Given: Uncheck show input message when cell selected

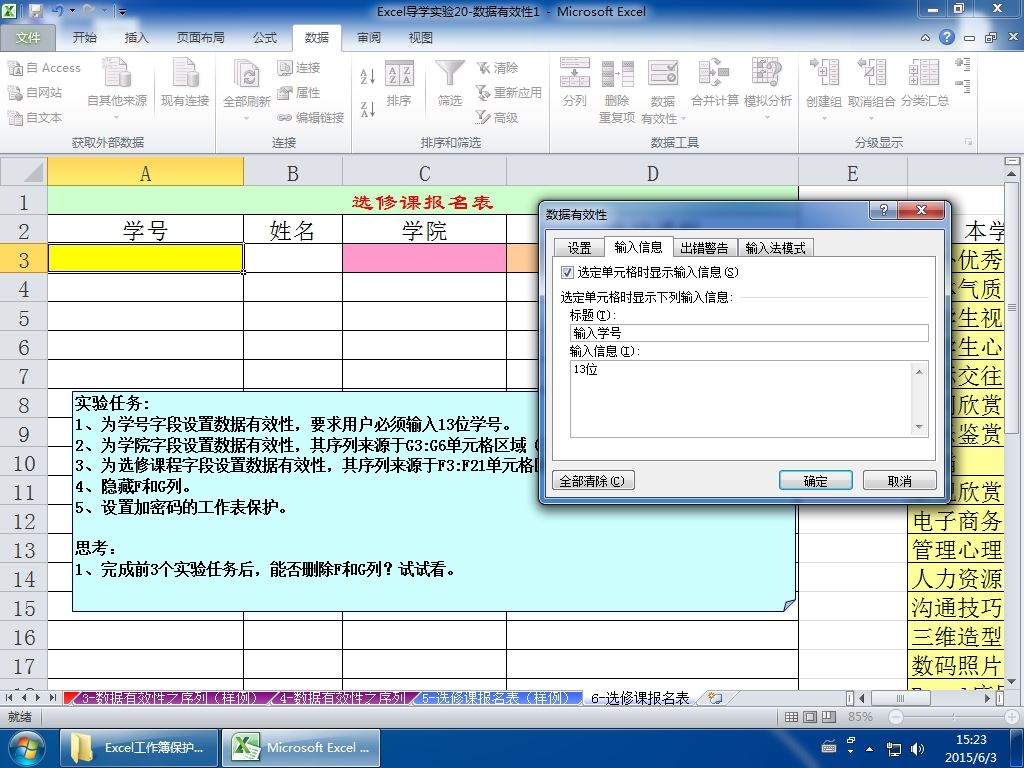Looking at the screenshot, I should point(567,272).
